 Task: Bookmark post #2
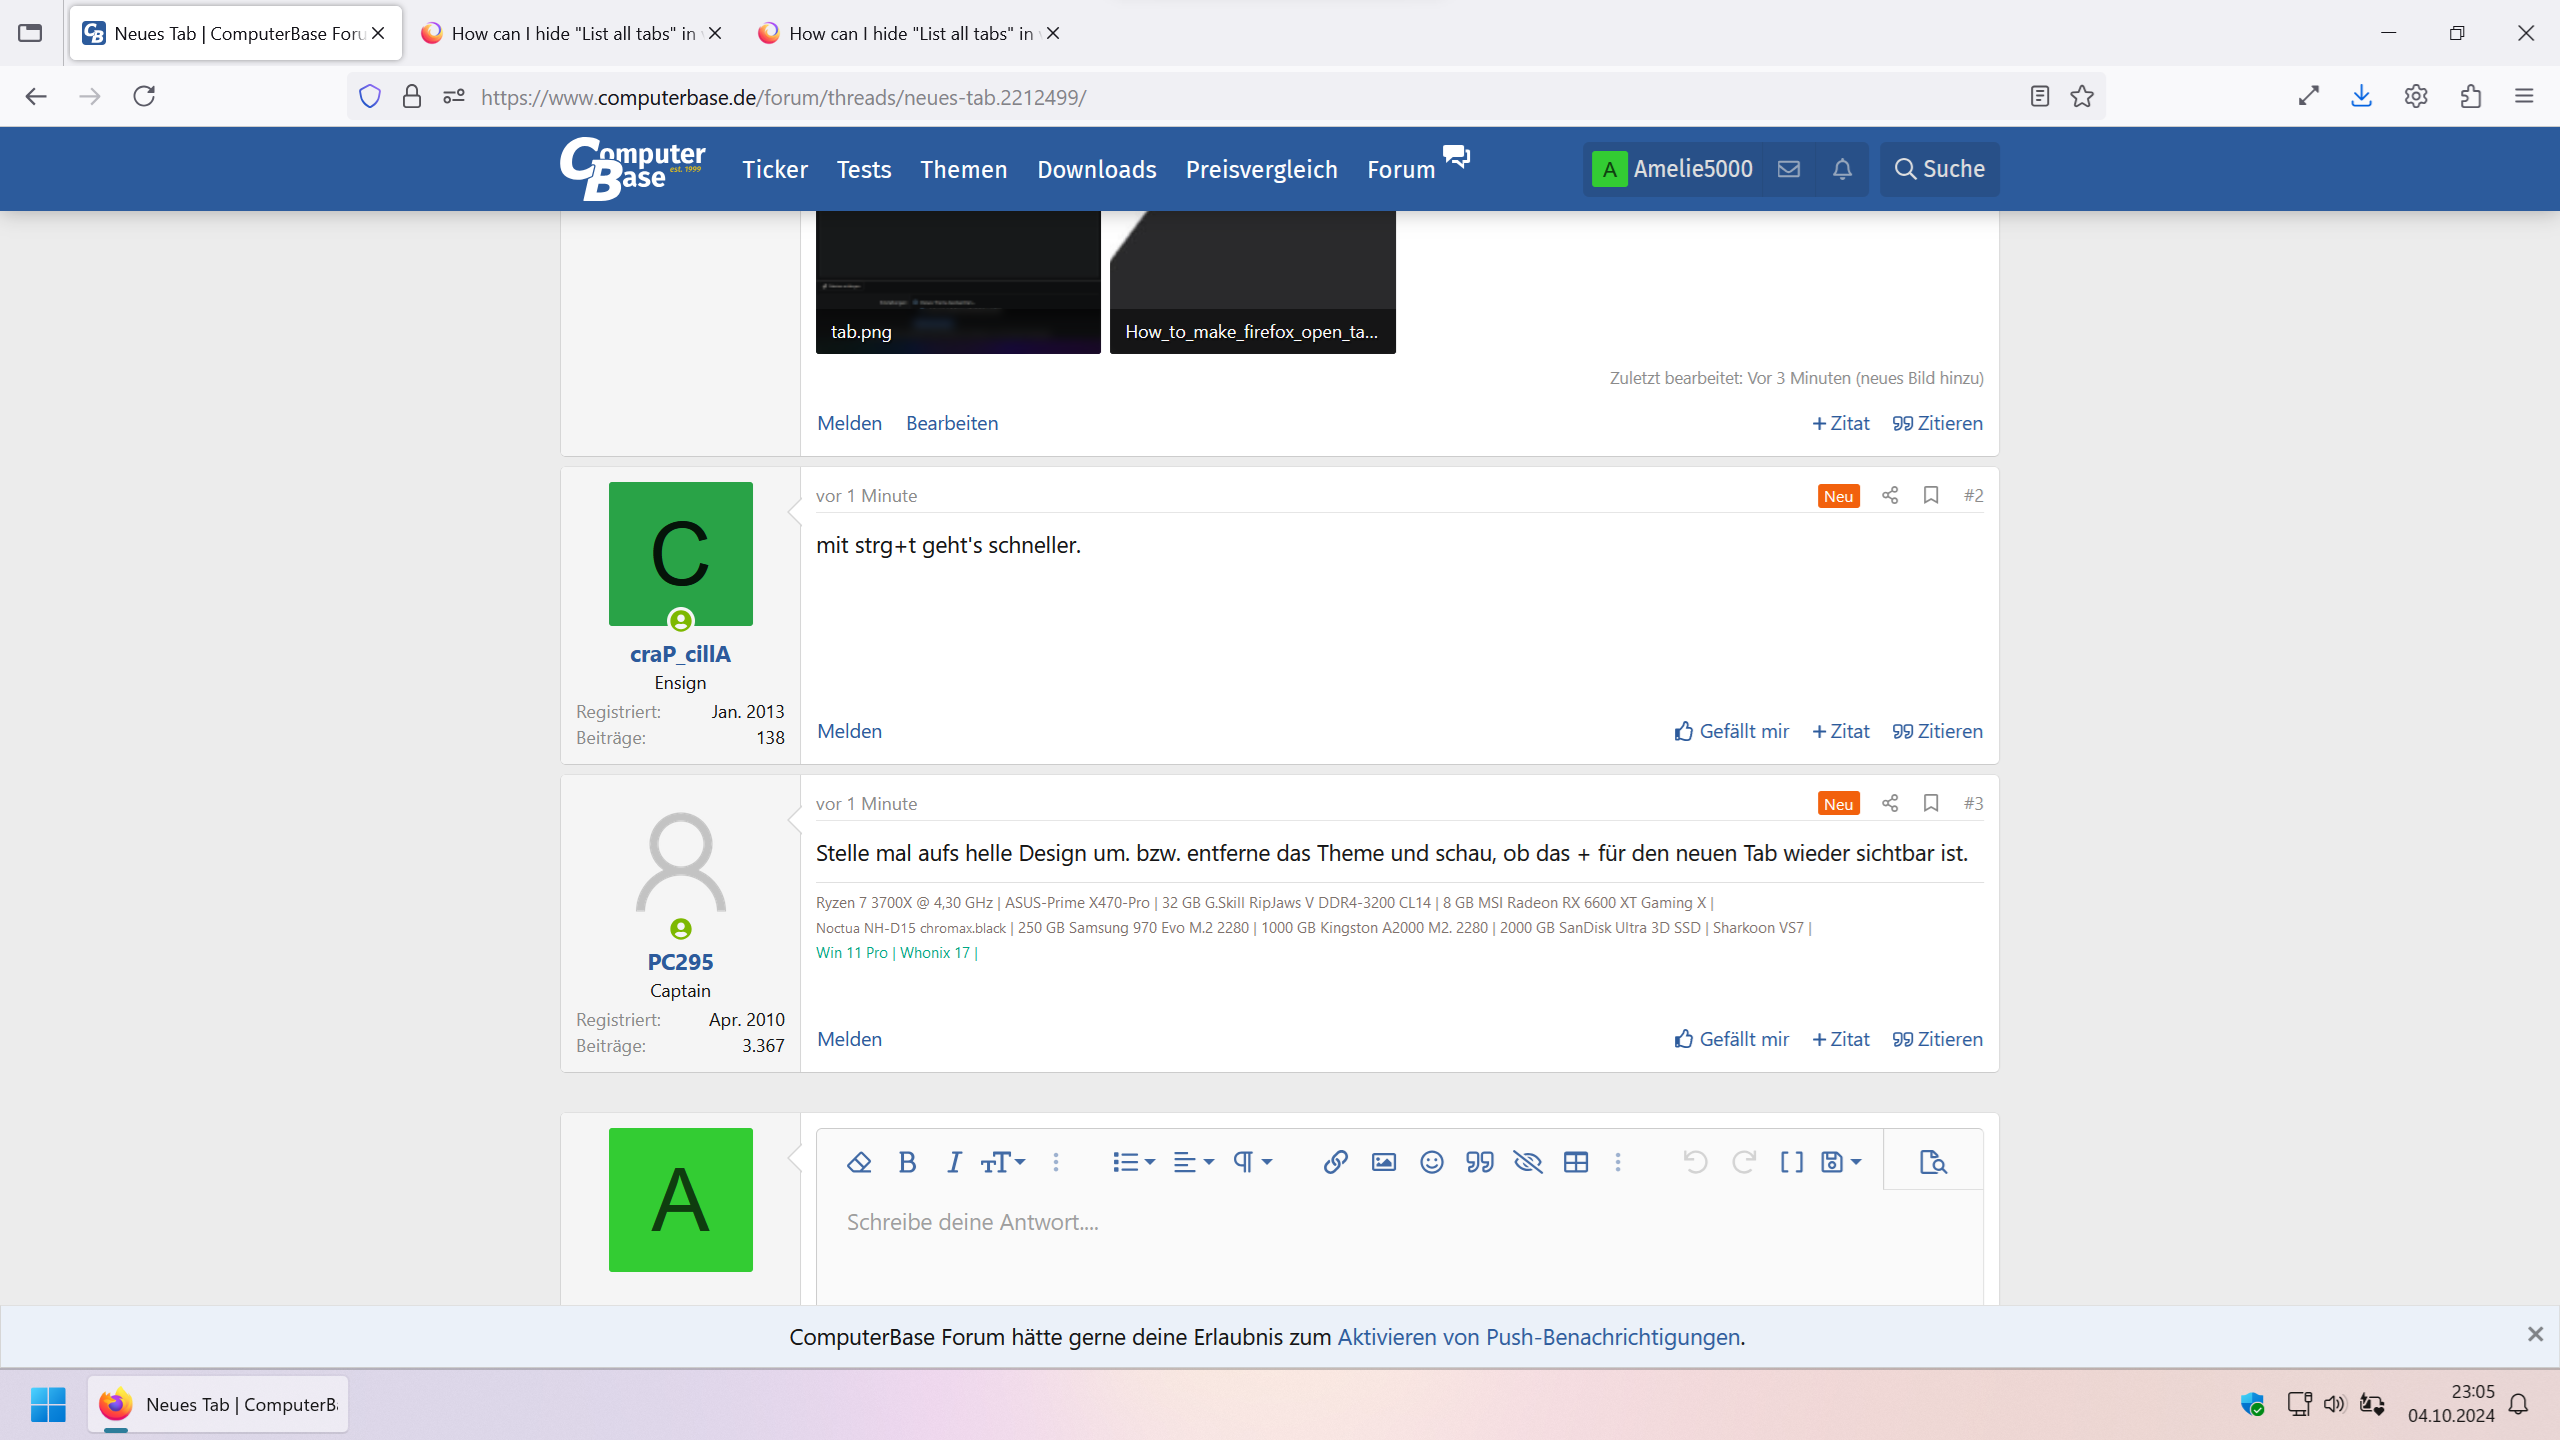click(1931, 495)
